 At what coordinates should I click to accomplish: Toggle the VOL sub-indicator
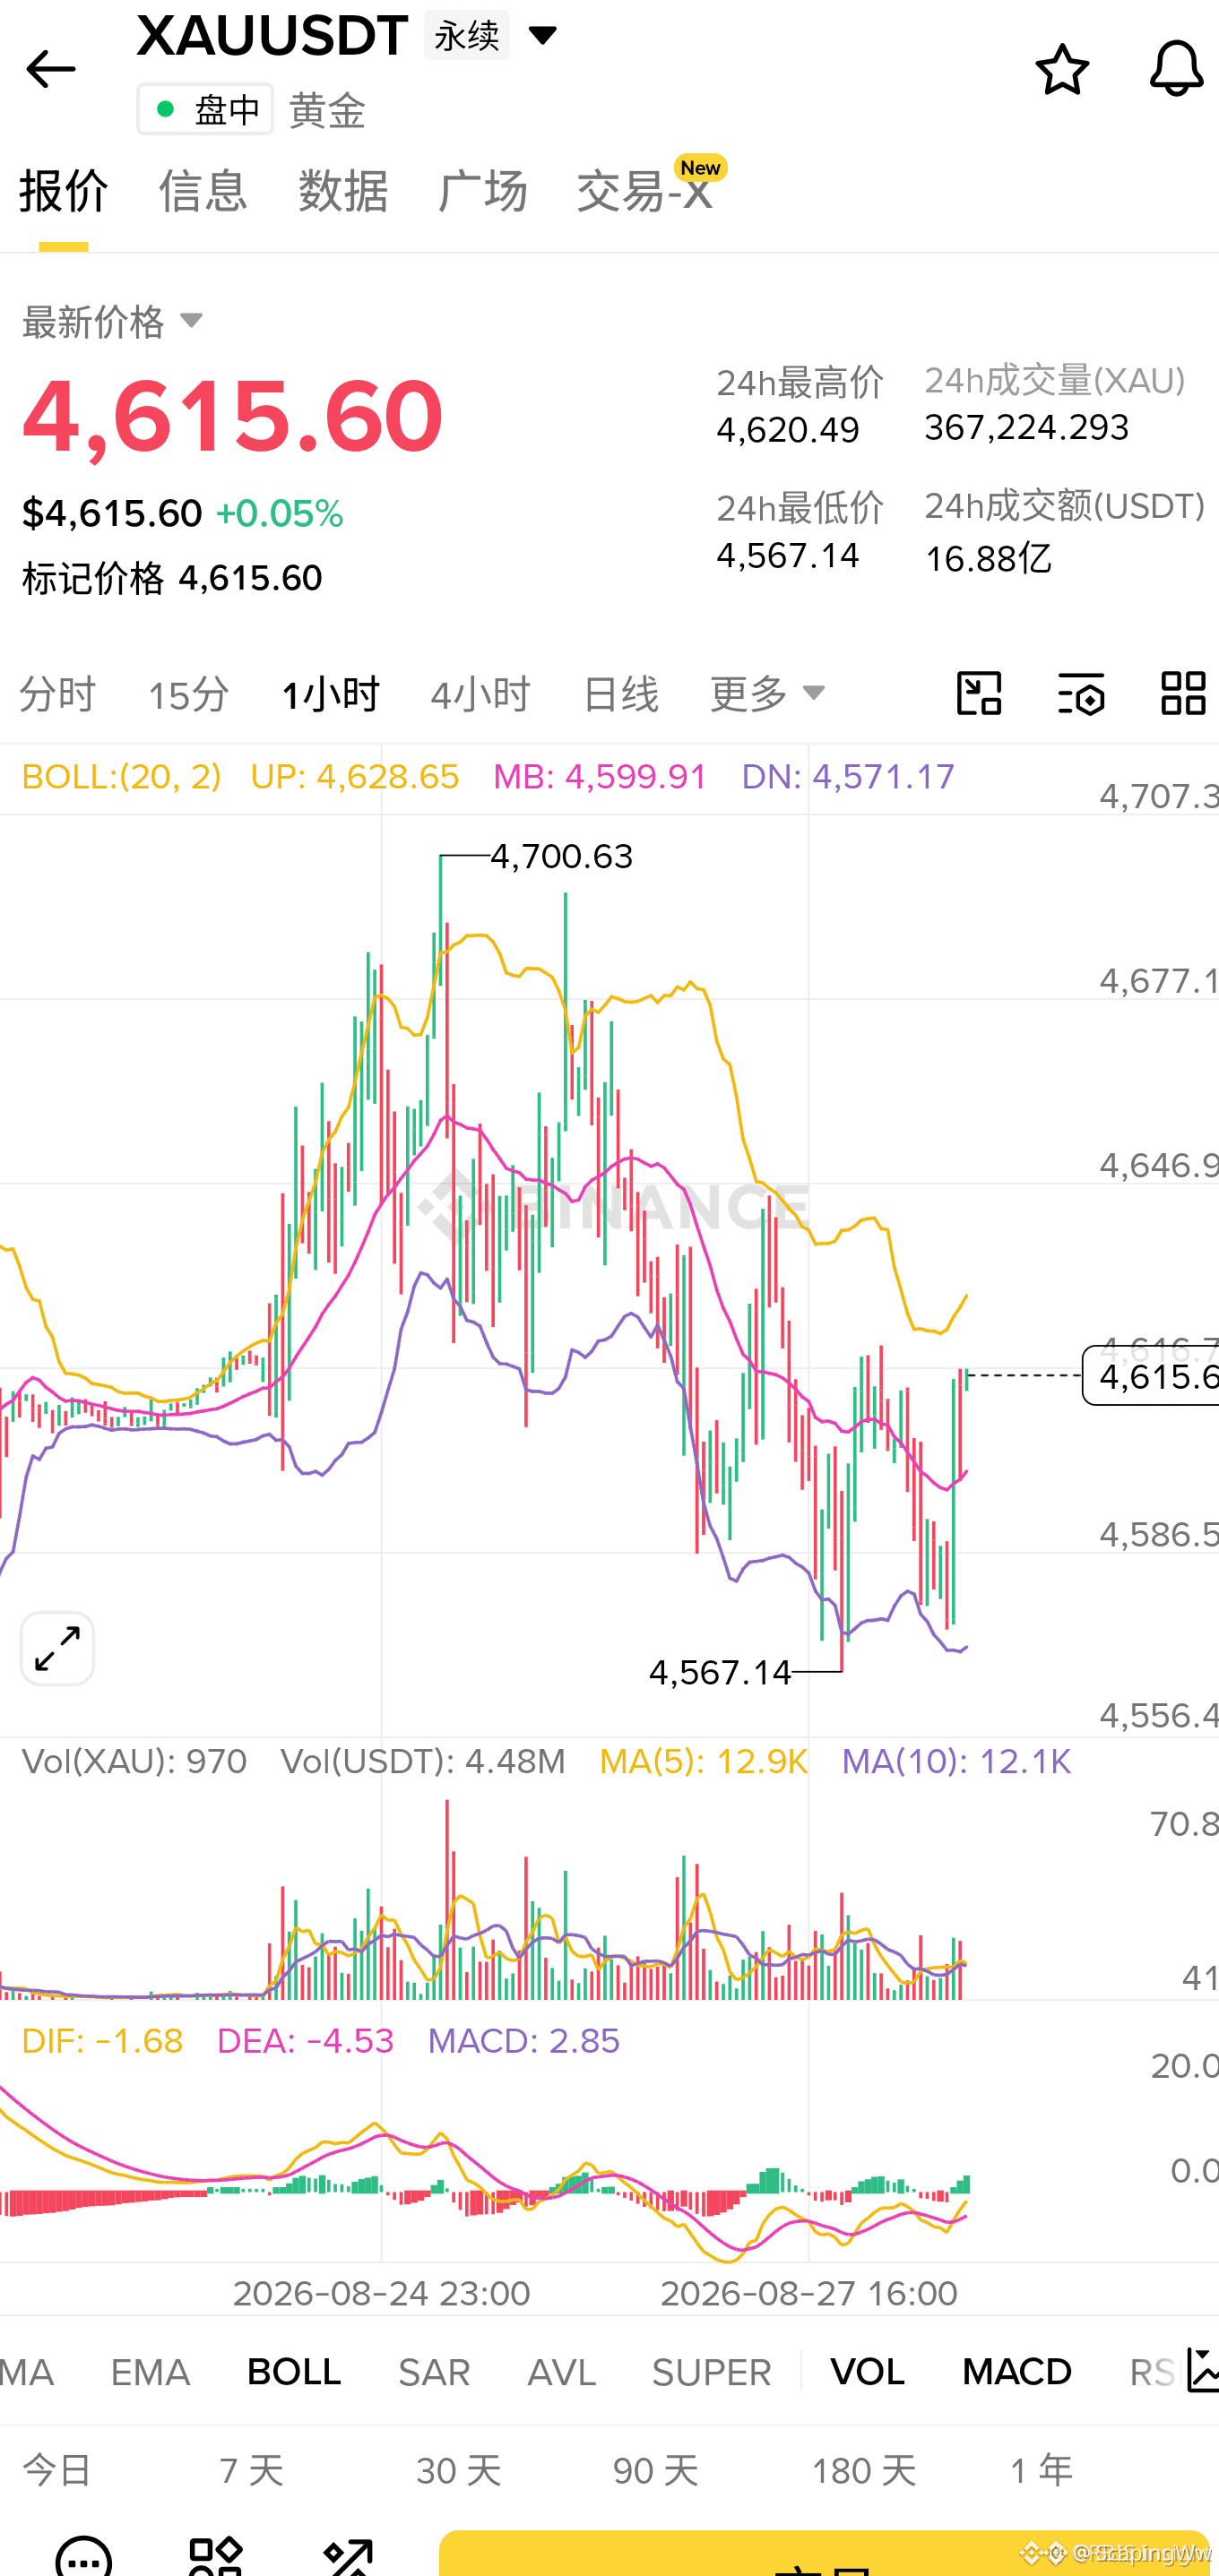(867, 2372)
